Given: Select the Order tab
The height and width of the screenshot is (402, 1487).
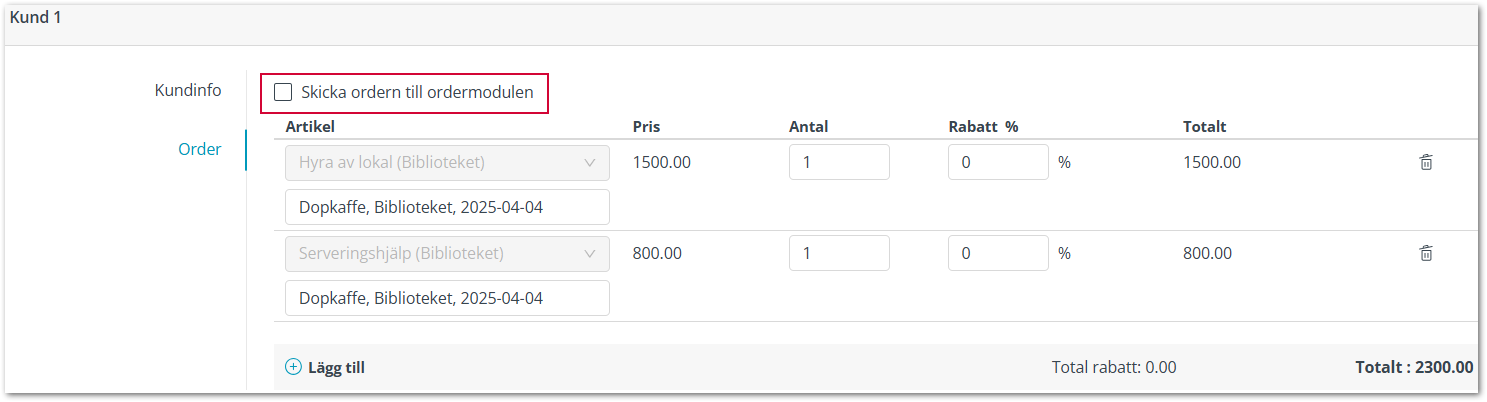Looking at the screenshot, I should [x=199, y=149].
